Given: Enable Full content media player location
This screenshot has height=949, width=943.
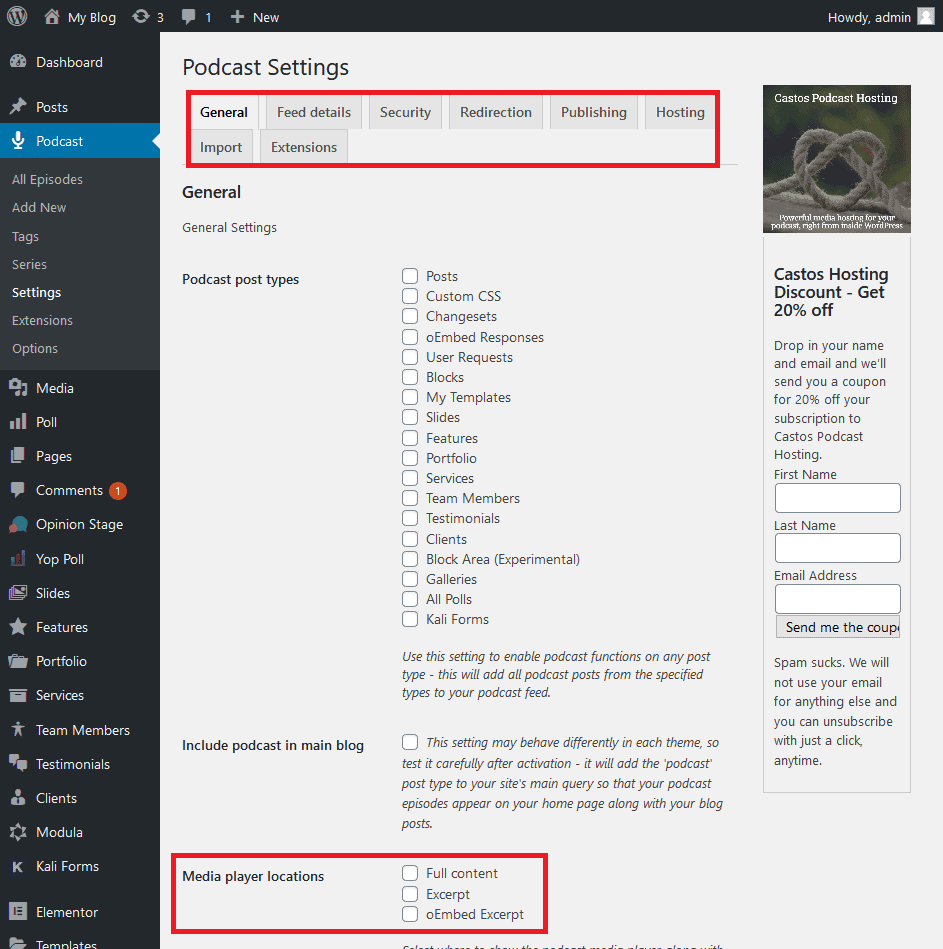Looking at the screenshot, I should (409, 873).
